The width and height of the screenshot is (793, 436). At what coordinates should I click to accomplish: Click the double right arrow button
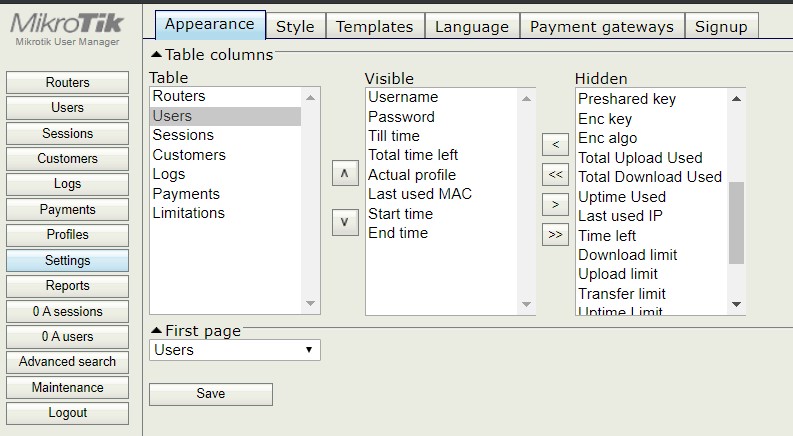click(x=555, y=235)
